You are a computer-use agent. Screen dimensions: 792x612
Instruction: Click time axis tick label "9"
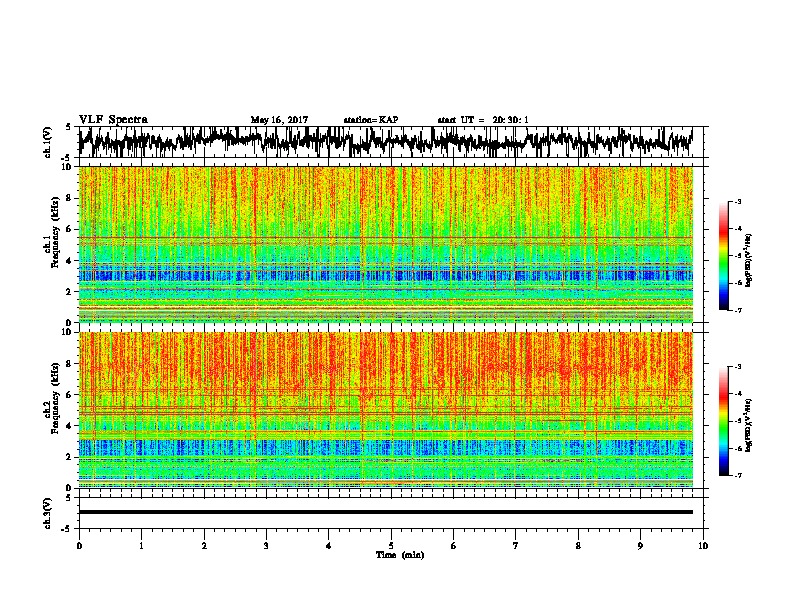pos(640,546)
